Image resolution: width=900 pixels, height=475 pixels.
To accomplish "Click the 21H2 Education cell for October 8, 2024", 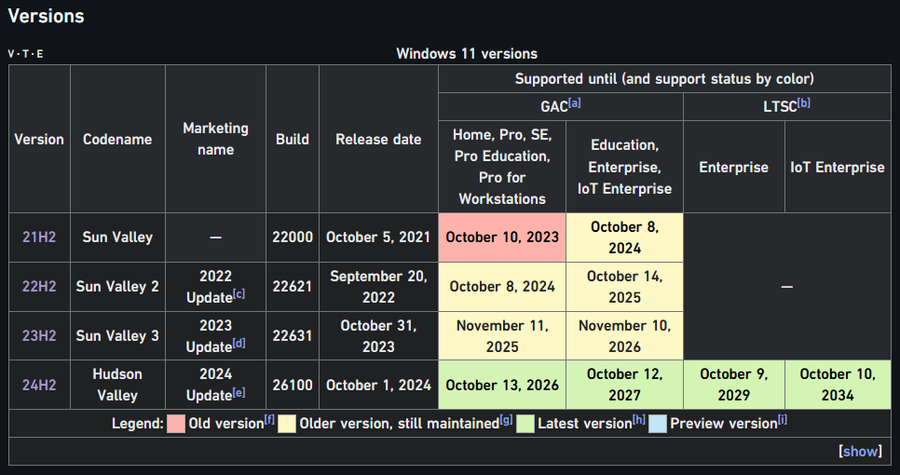I will point(624,238).
